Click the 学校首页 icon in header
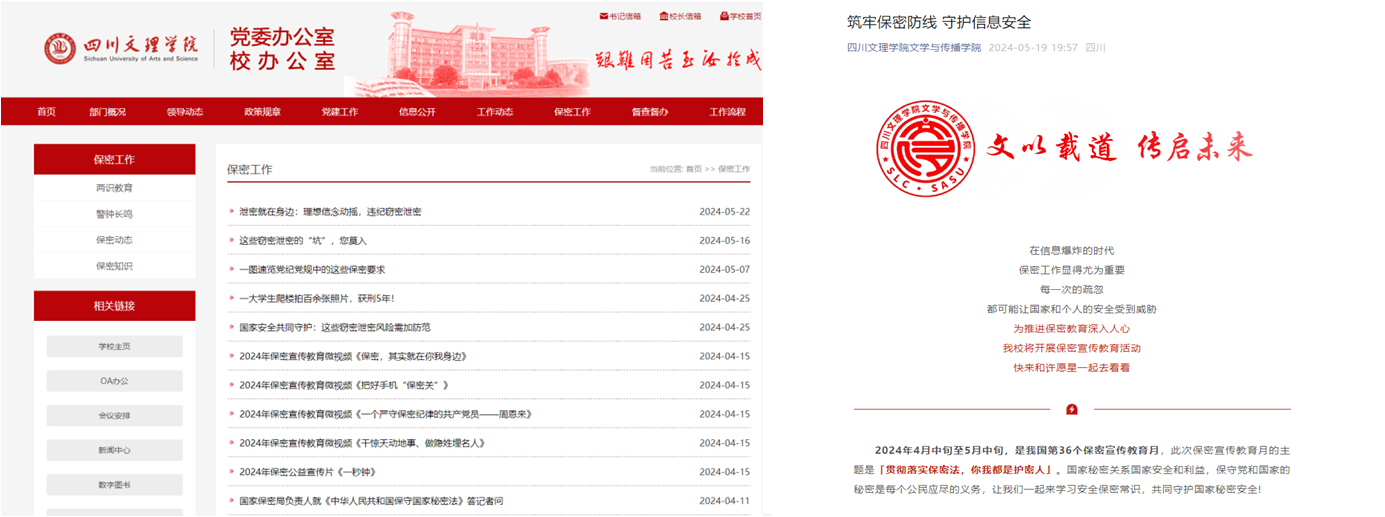 point(724,16)
